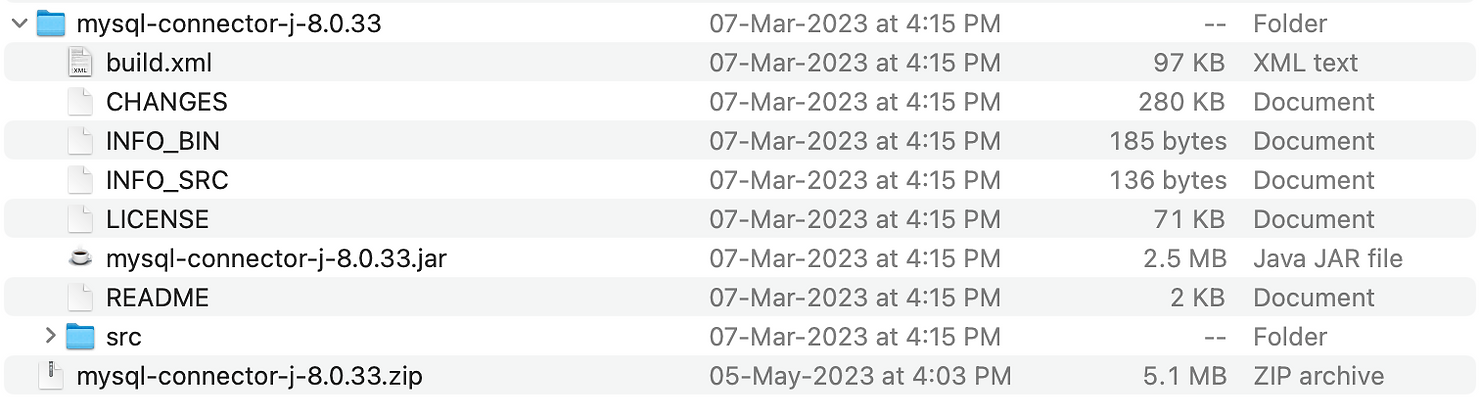Image resolution: width=1480 pixels, height=416 pixels.
Task: Click the build.xml file name
Action: pyautogui.click(x=159, y=63)
